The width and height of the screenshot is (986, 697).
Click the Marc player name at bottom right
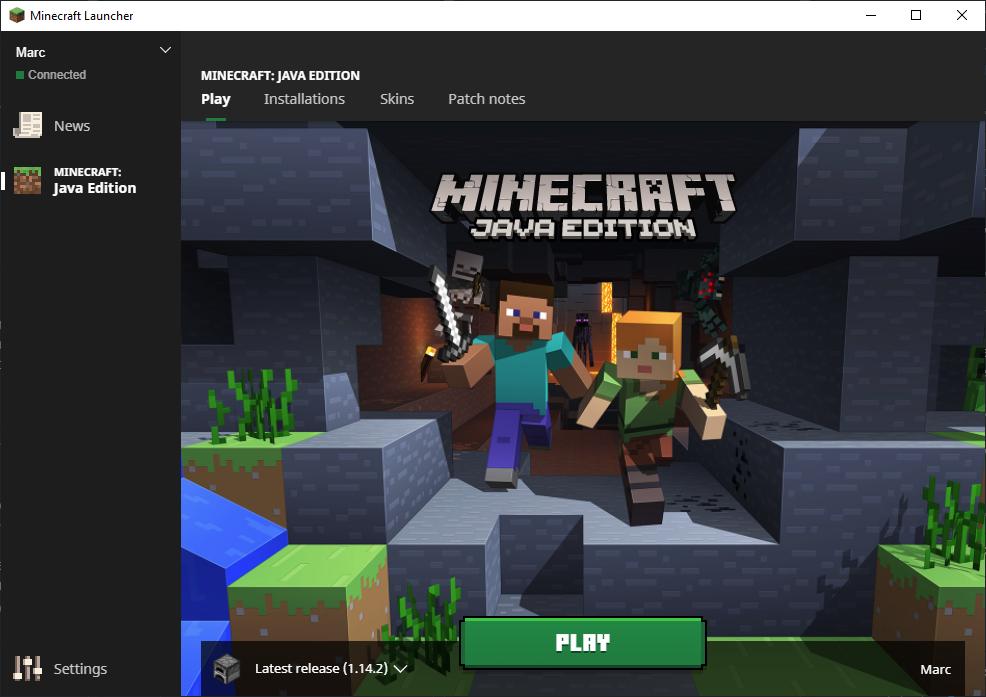click(935, 669)
